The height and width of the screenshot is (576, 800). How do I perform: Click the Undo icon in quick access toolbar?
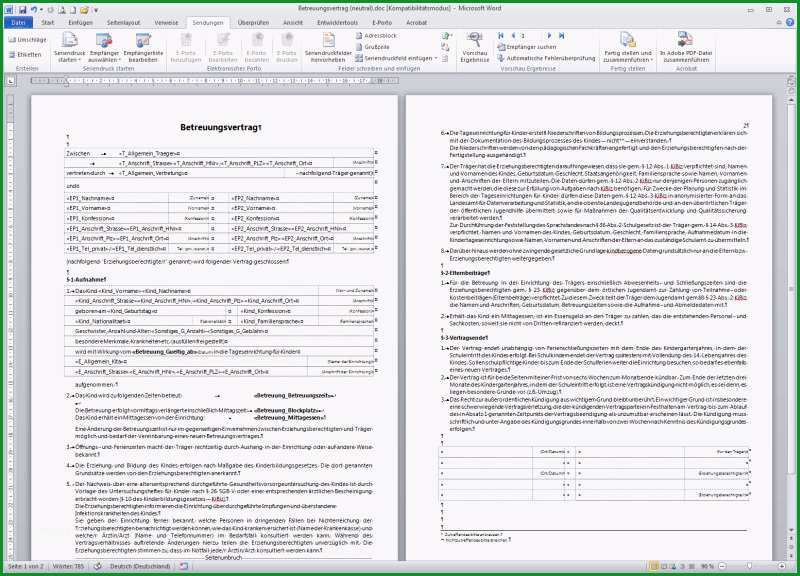point(34,9)
